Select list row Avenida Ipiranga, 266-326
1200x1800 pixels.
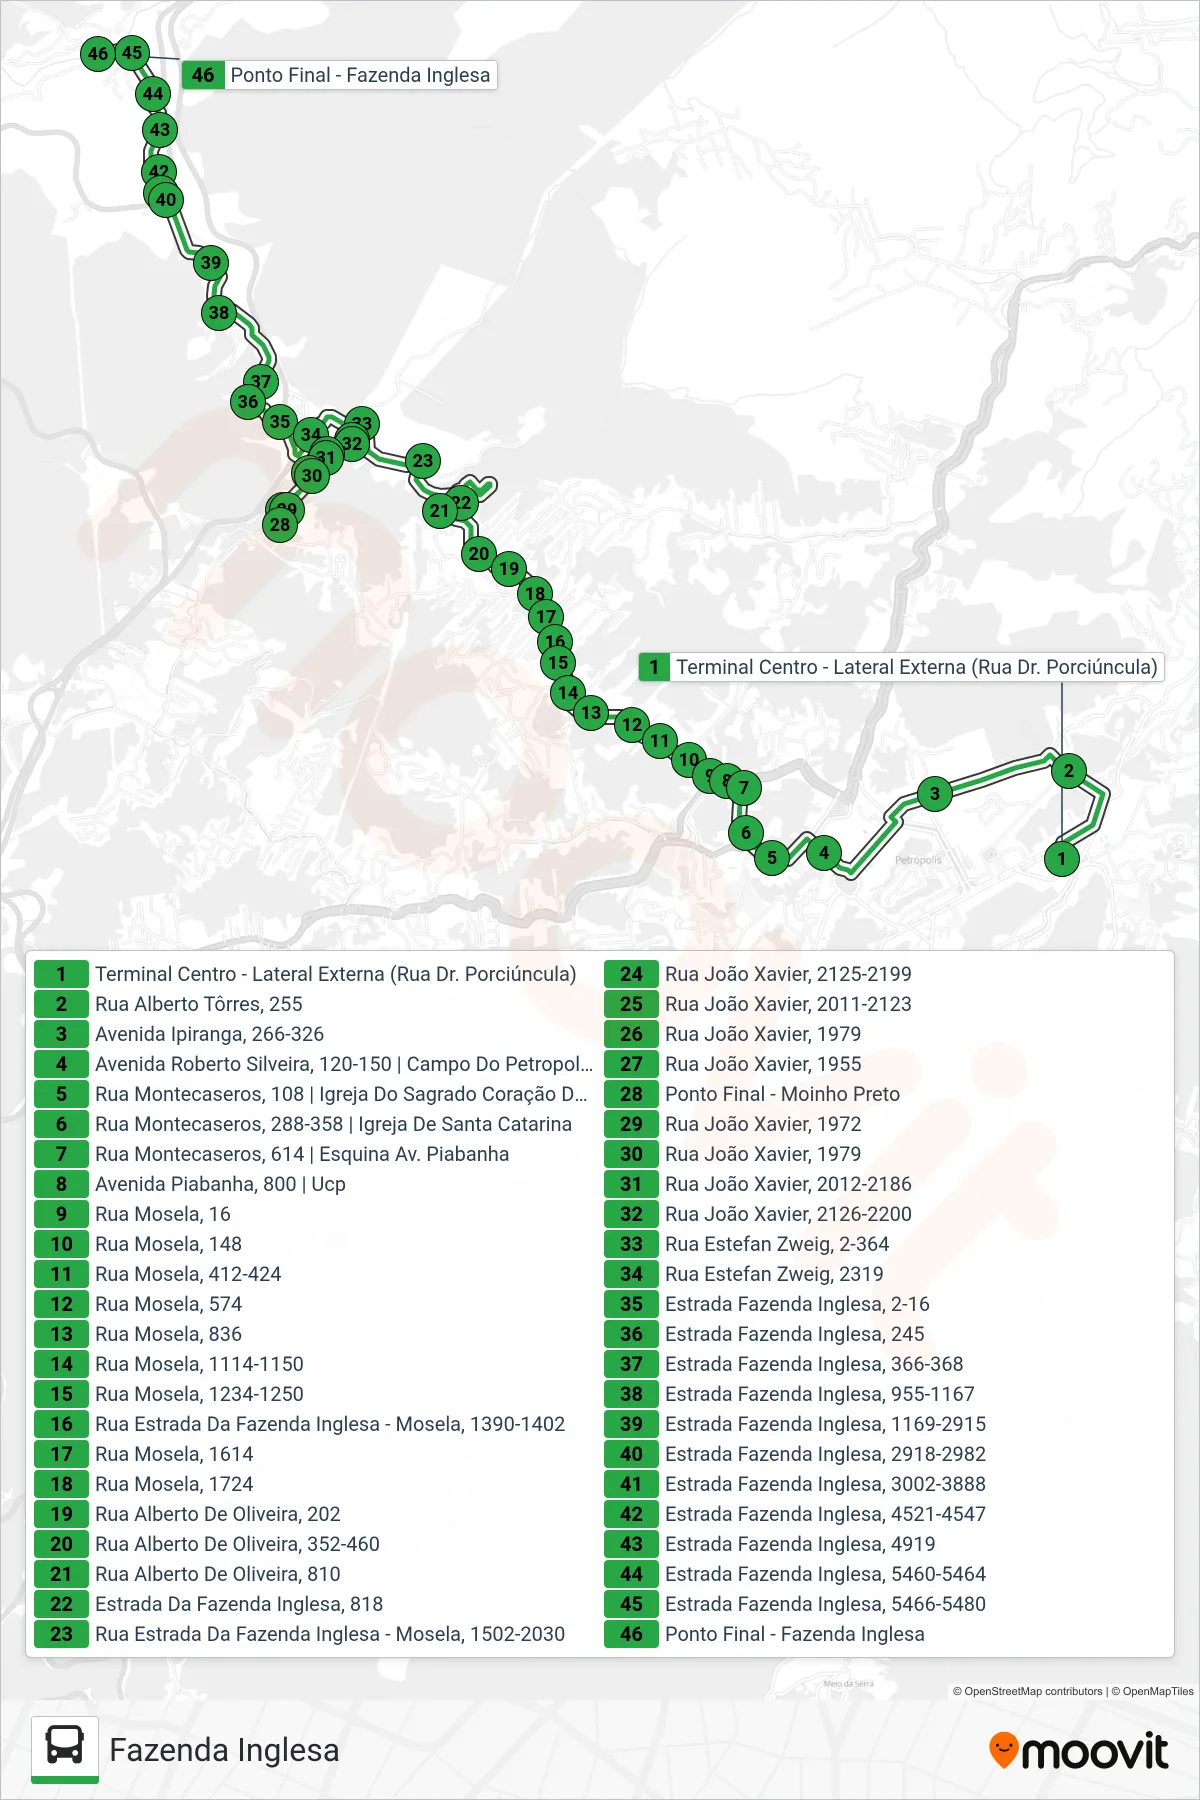pyautogui.click(x=314, y=1034)
